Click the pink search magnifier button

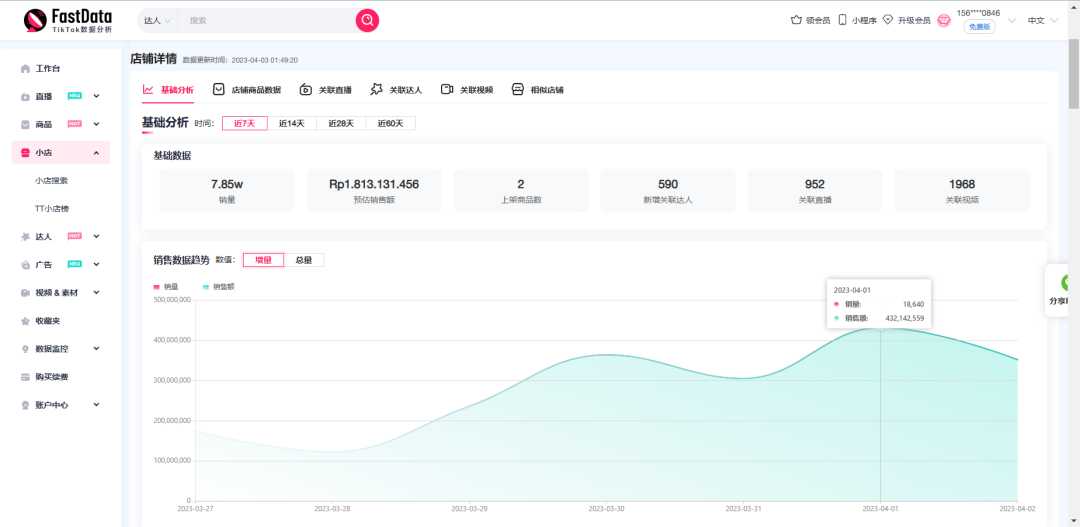(x=367, y=20)
